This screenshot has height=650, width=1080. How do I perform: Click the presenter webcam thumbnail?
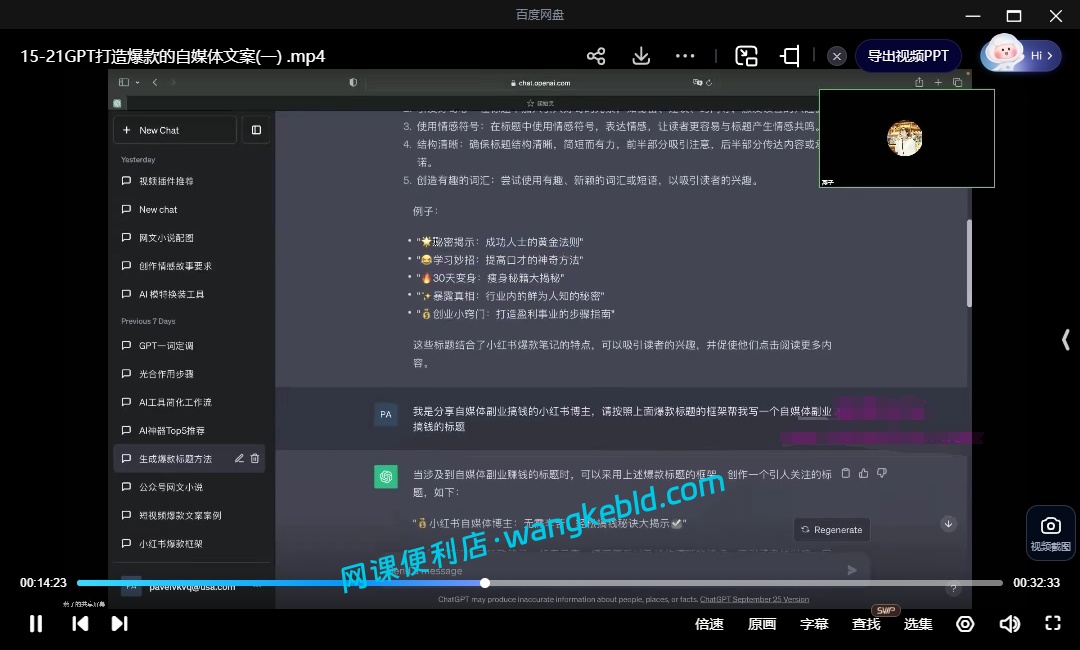[x=906, y=138]
